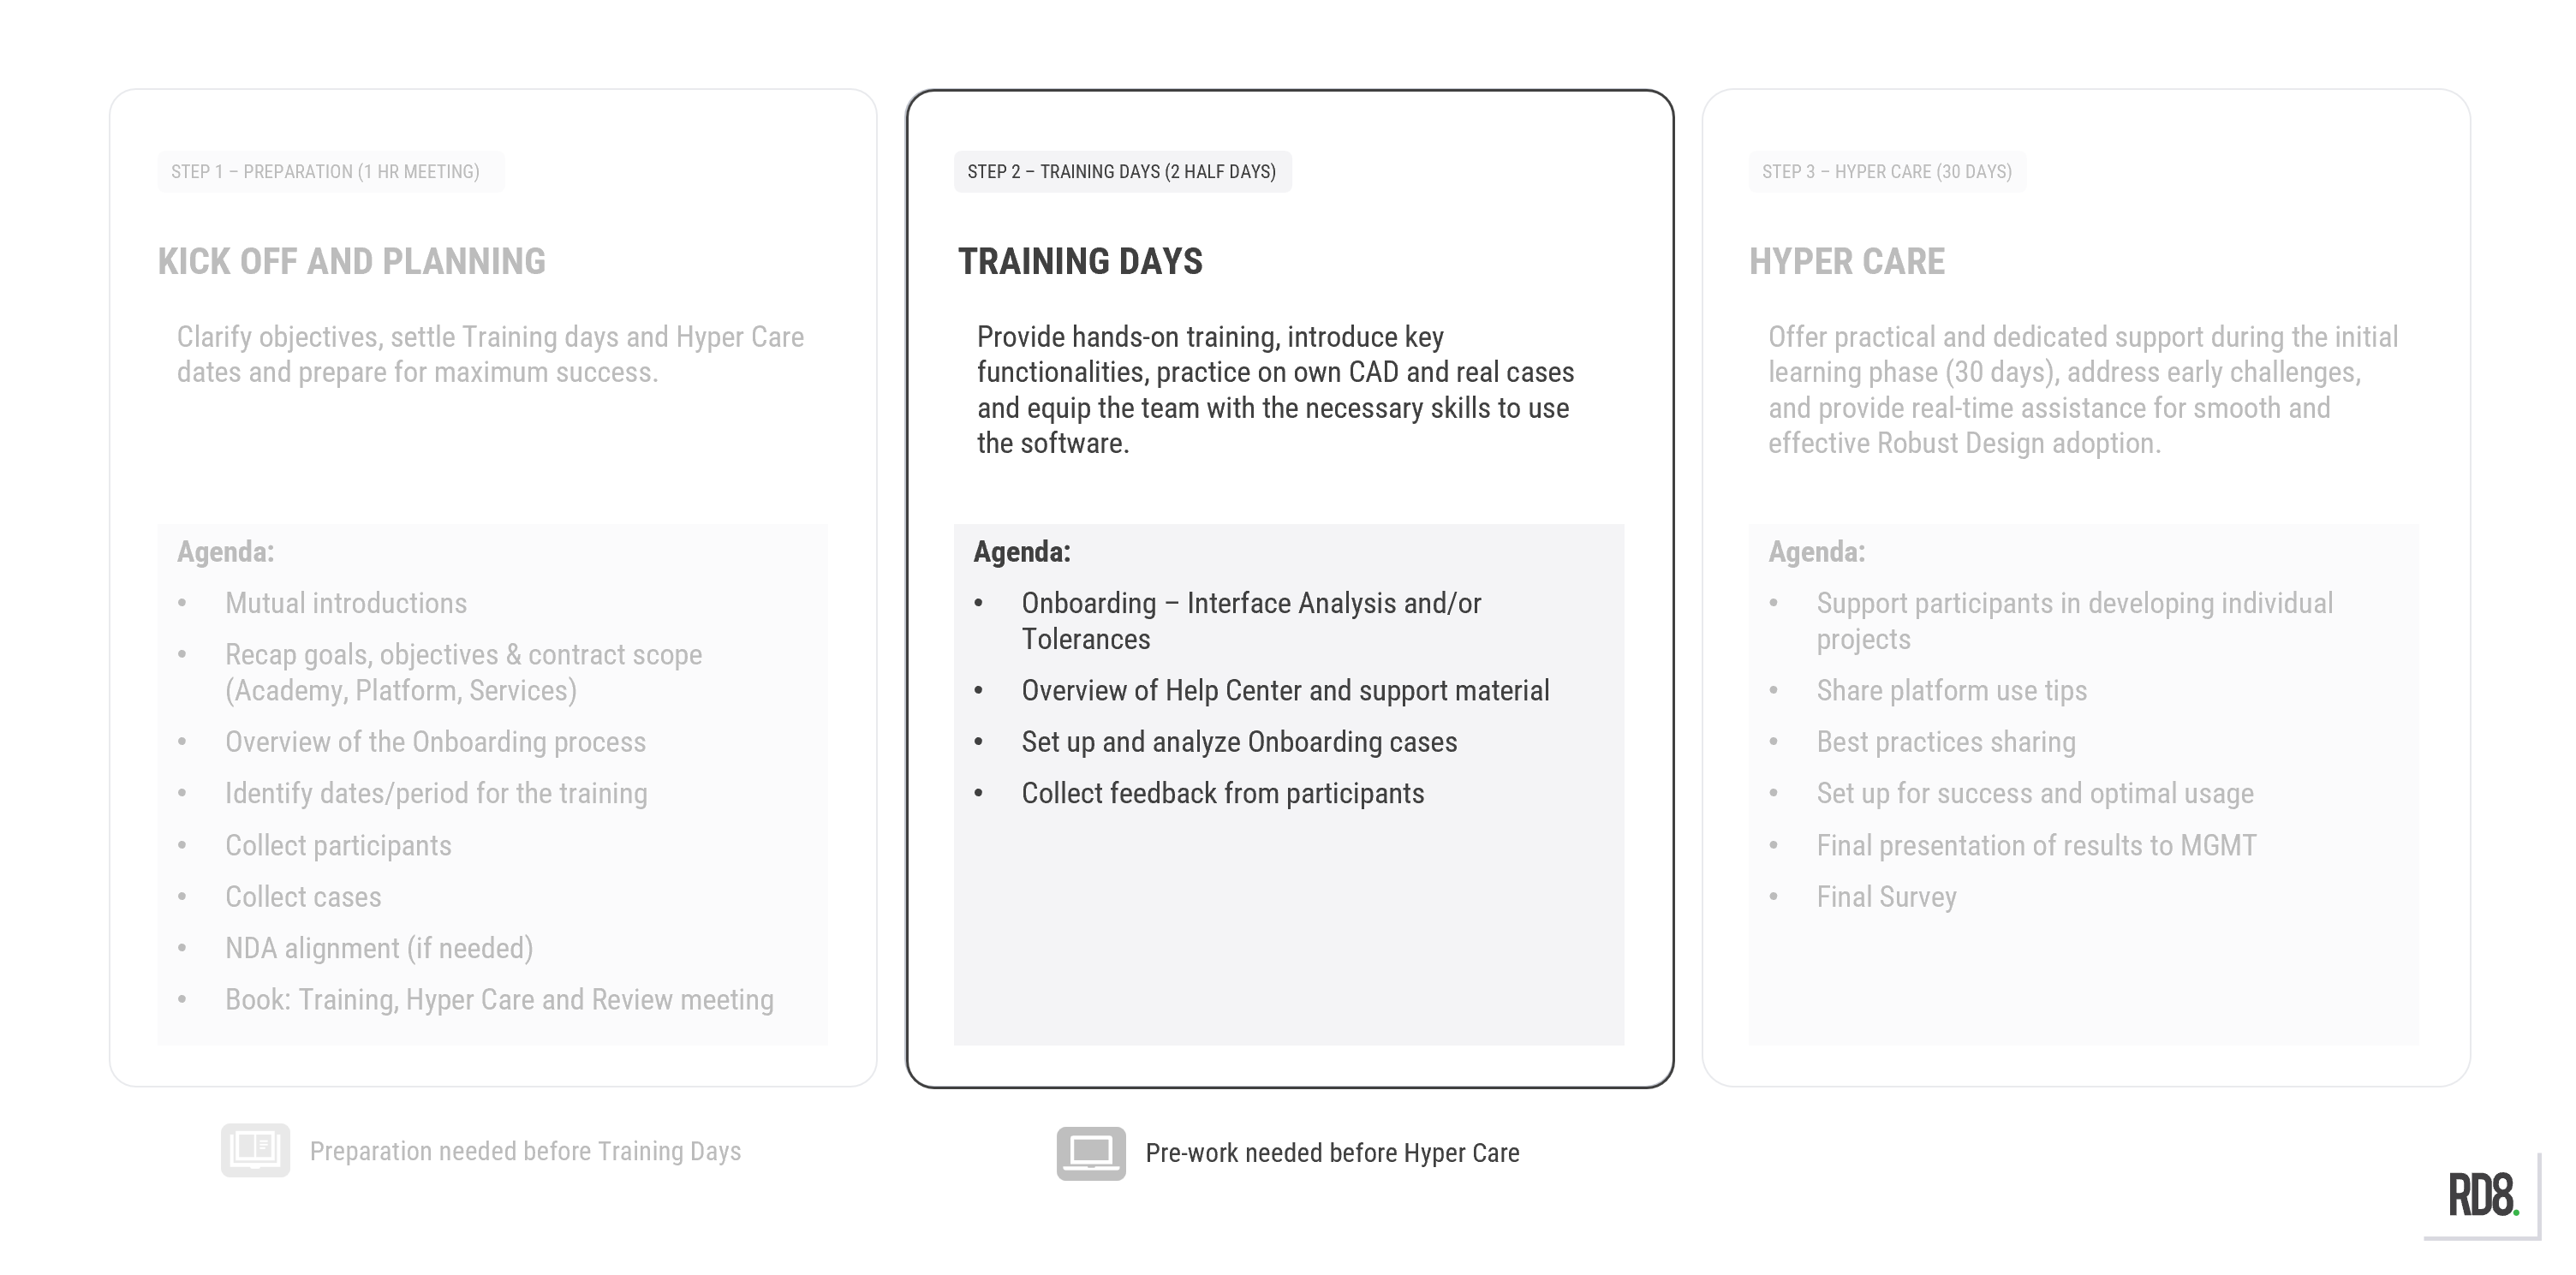Click 'Set up and analyze Onboarding cases'
This screenshot has width=2576, height=1275.
(1239, 742)
